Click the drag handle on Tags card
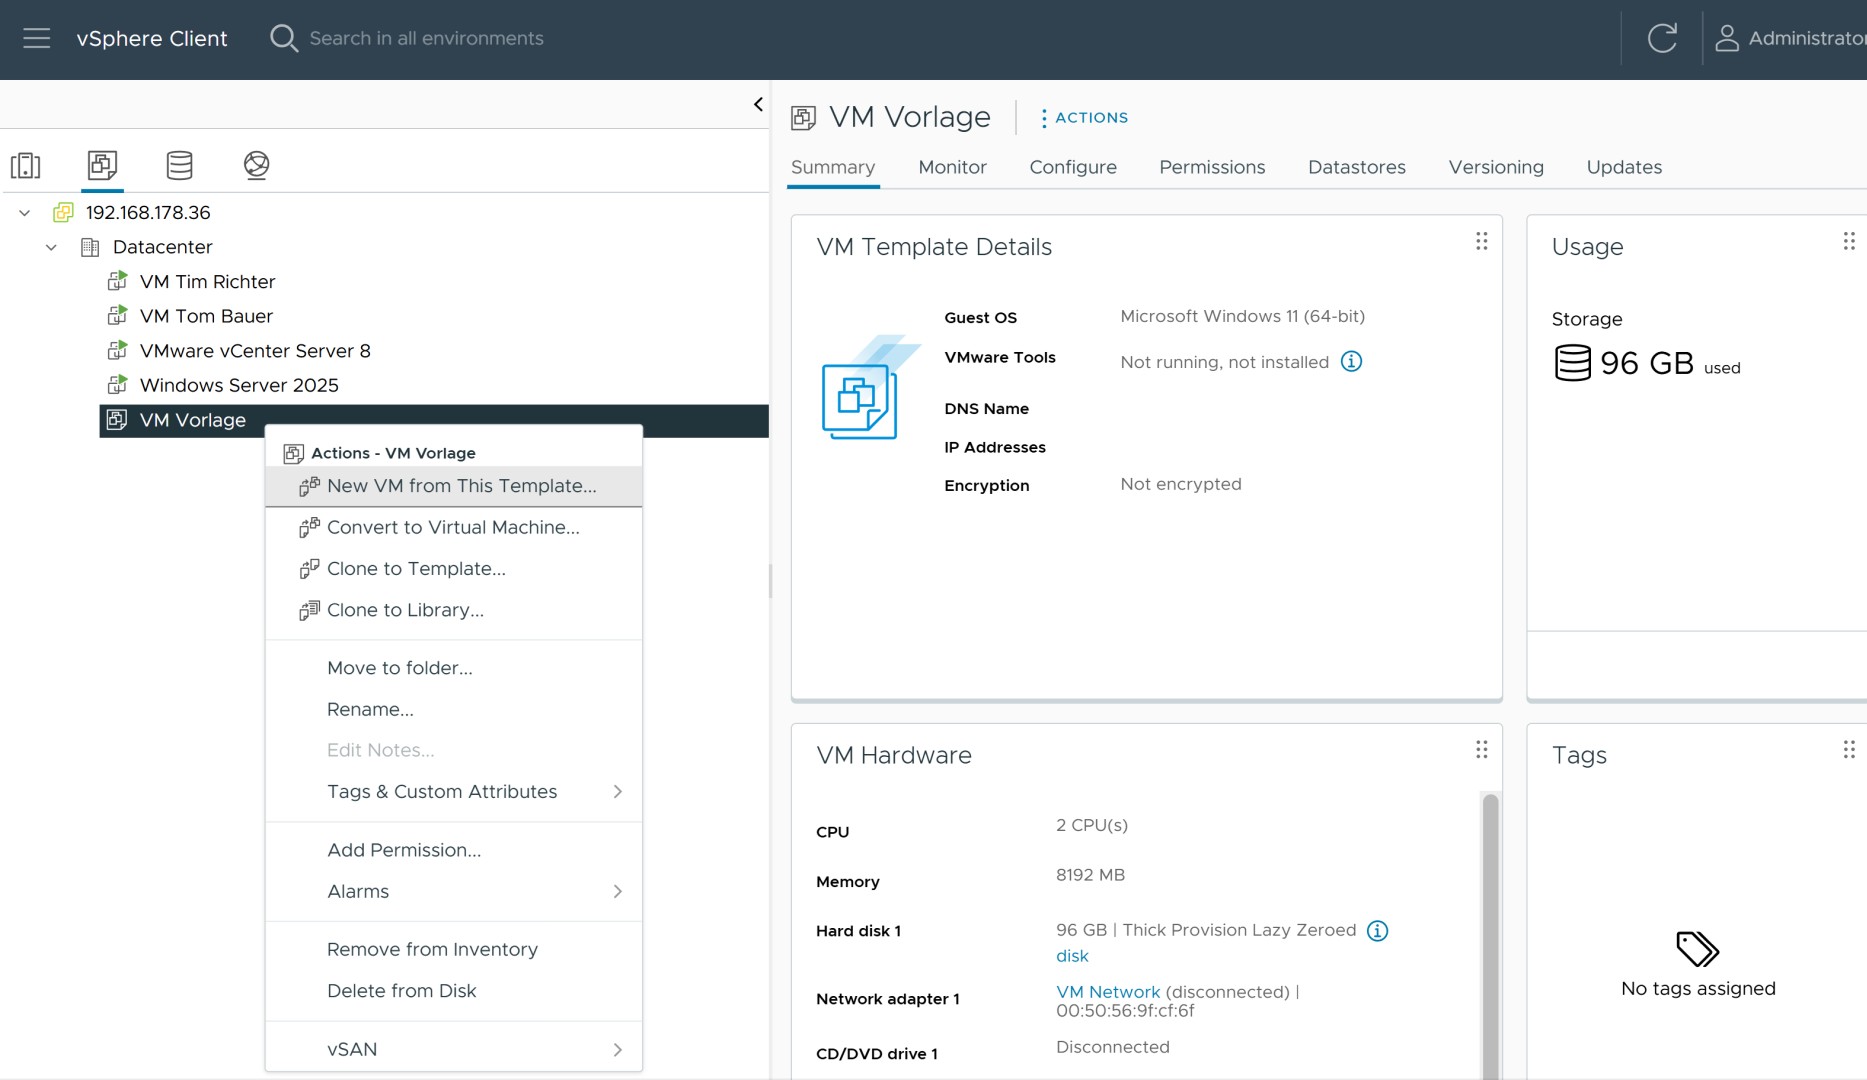1867x1080 pixels. pos(1849,749)
